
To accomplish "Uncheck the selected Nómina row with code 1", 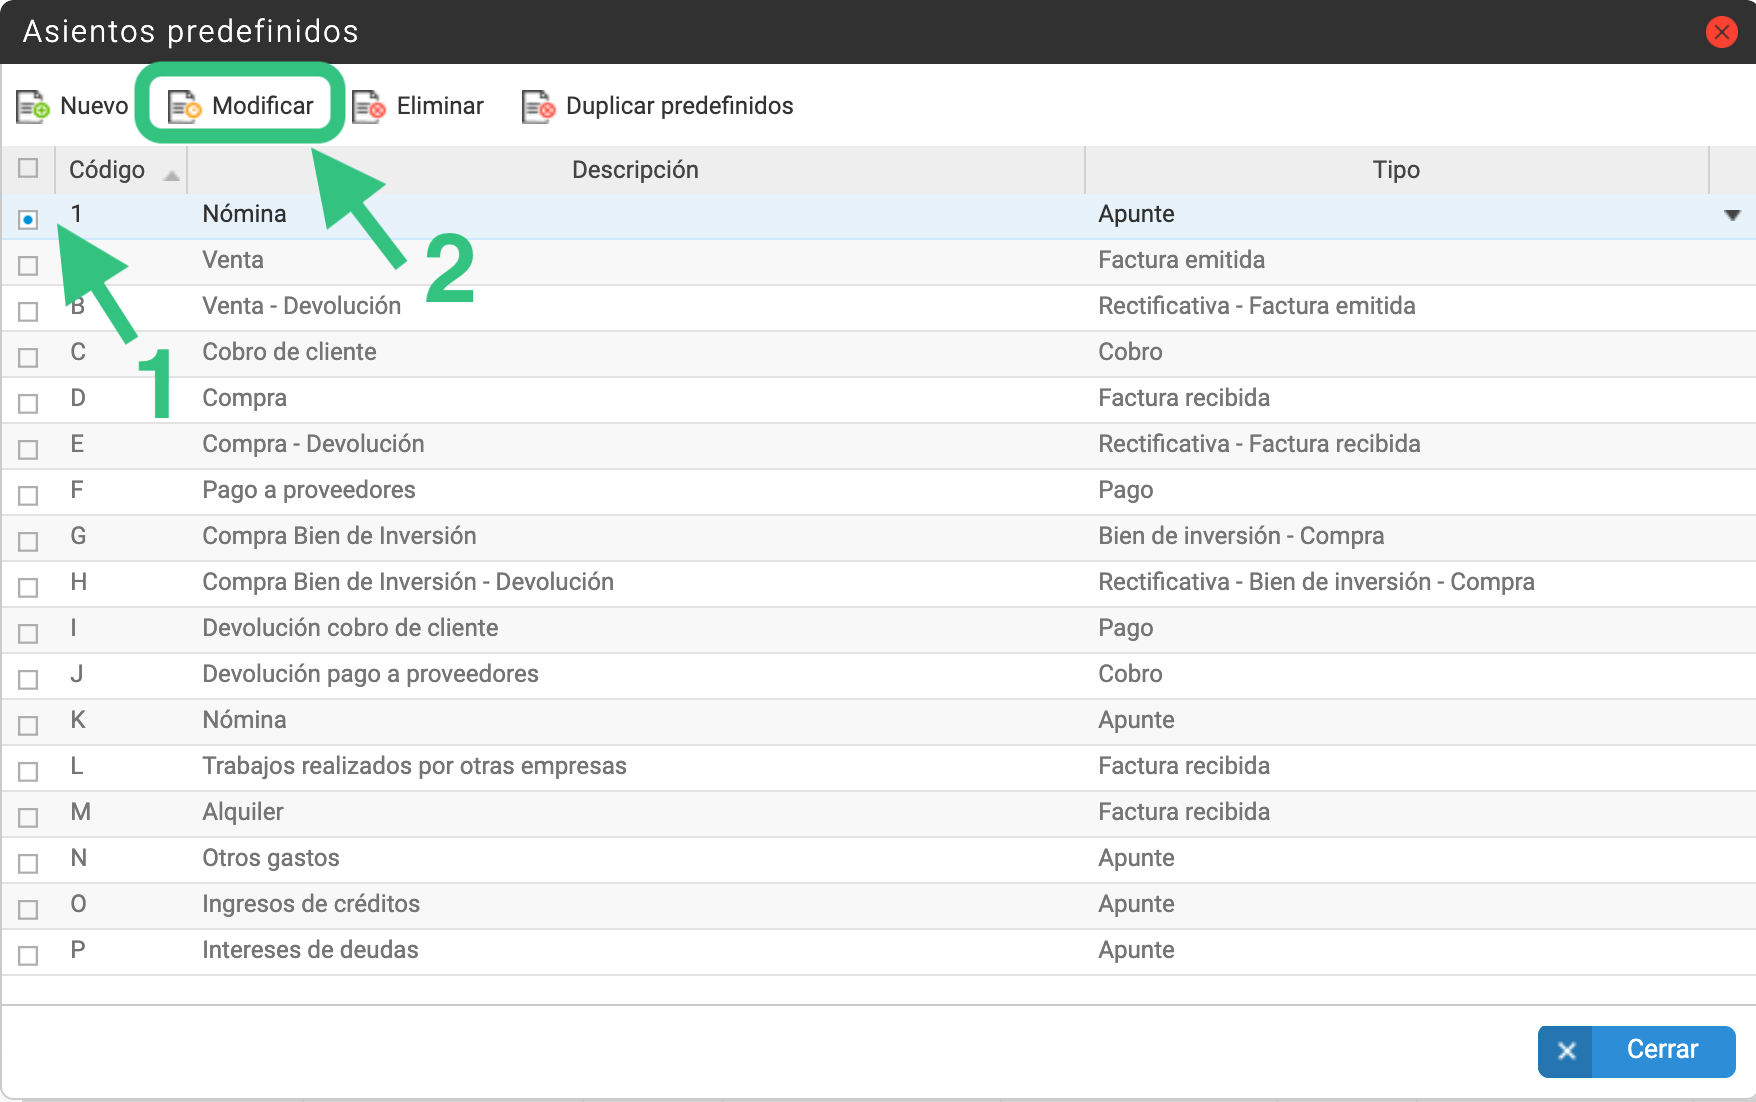I will [28, 219].
